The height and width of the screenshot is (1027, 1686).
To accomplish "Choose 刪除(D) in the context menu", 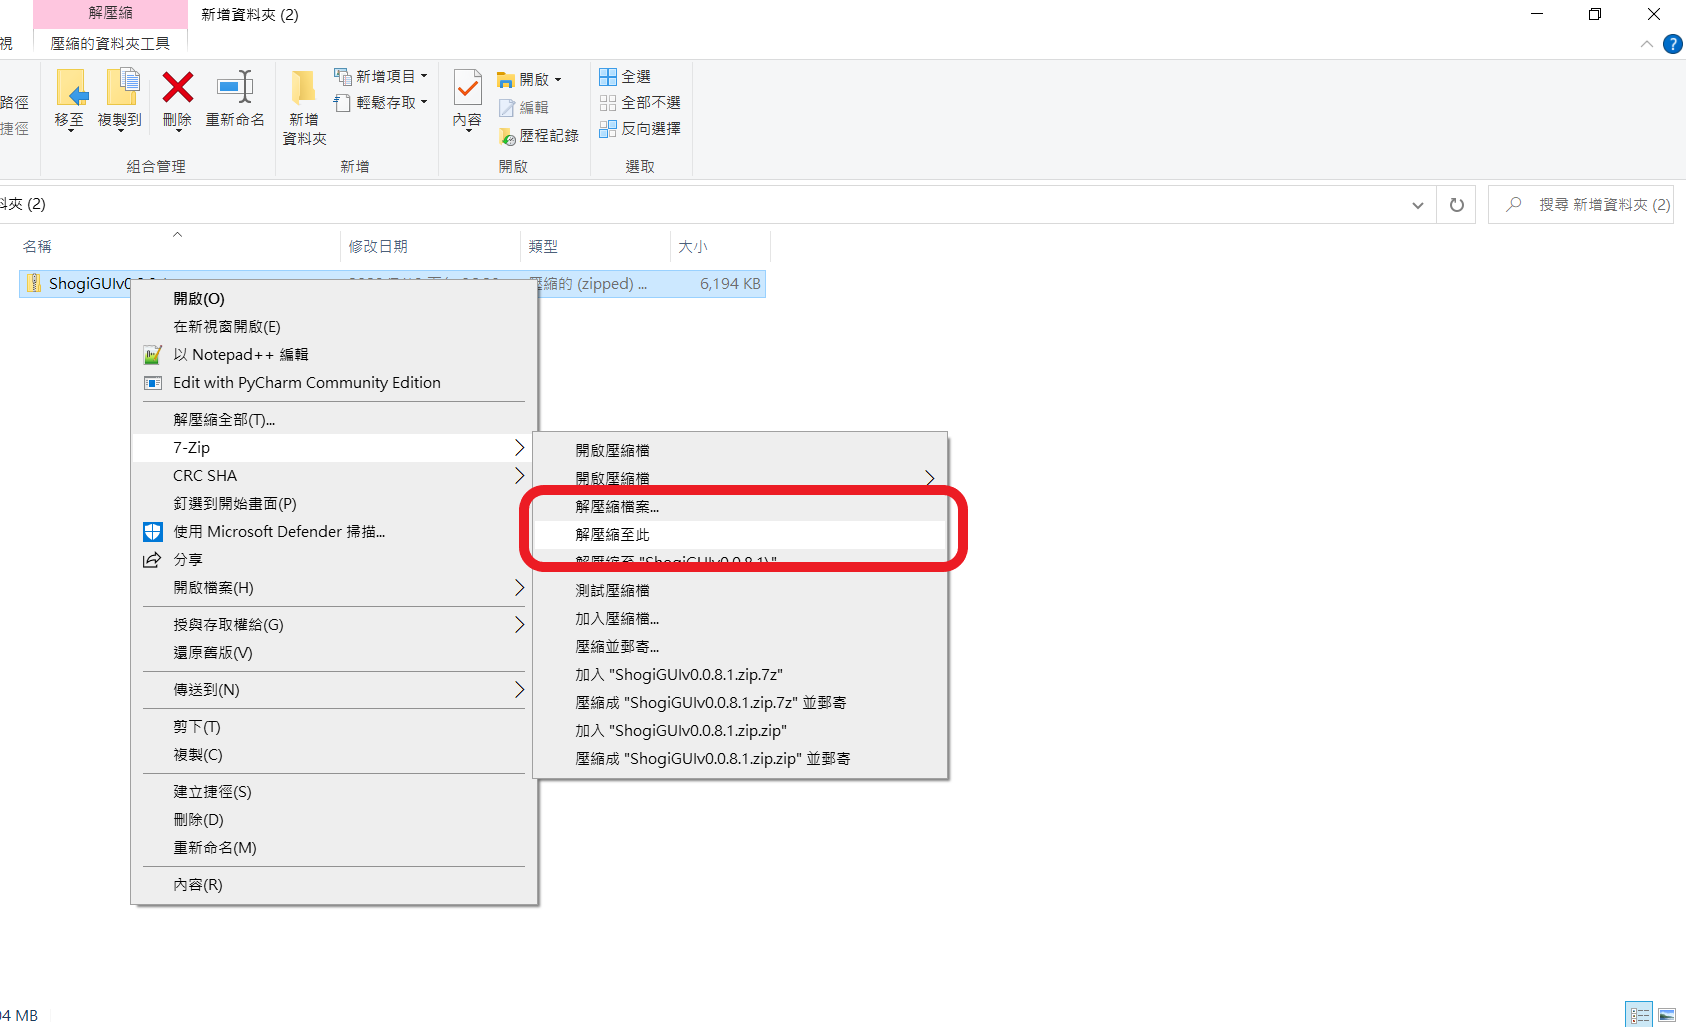I will tap(334, 820).
